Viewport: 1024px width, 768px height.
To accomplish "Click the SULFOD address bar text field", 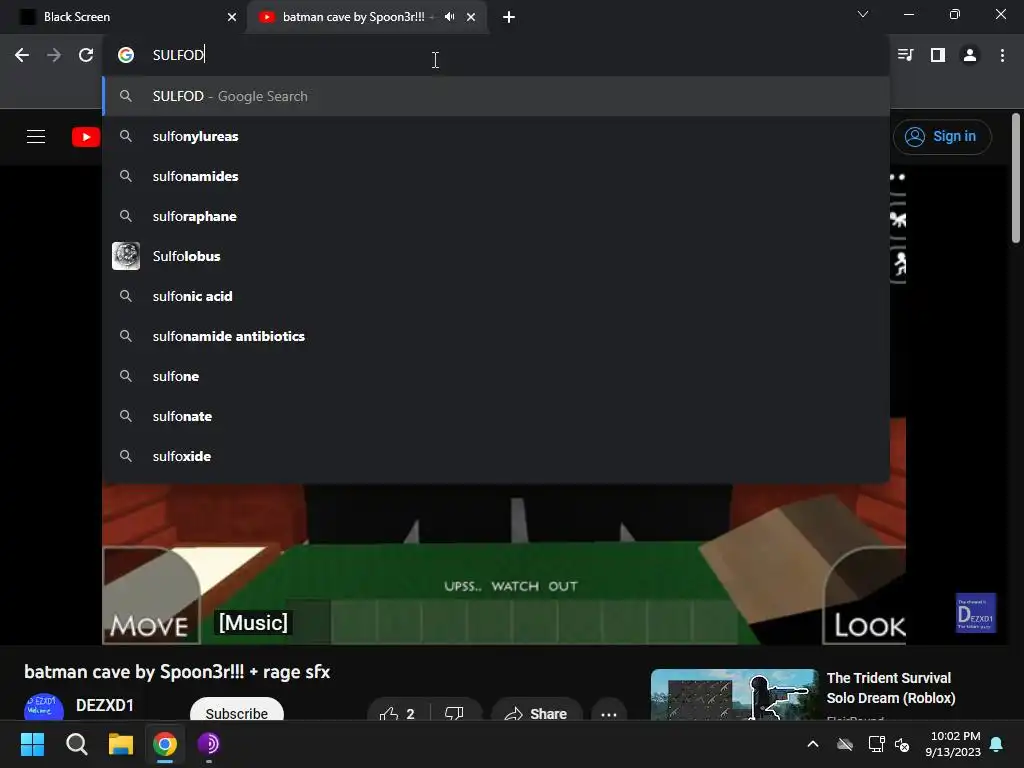I will pyautogui.click(x=496, y=55).
